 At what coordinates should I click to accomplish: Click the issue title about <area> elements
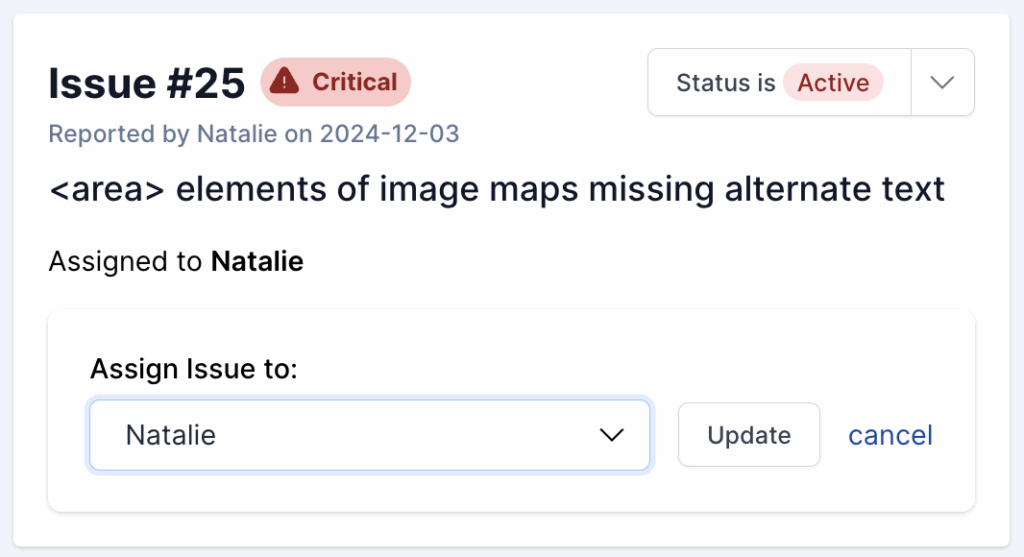click(496, 189)
